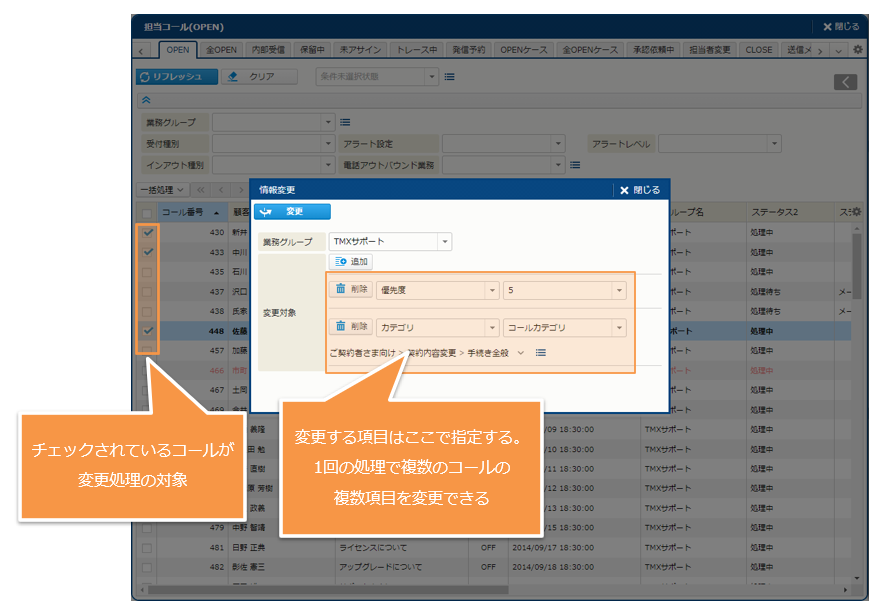The width and height of the screenshot is (877, 611).
Task: Open list icon beside category path
Action: point(541,353)
